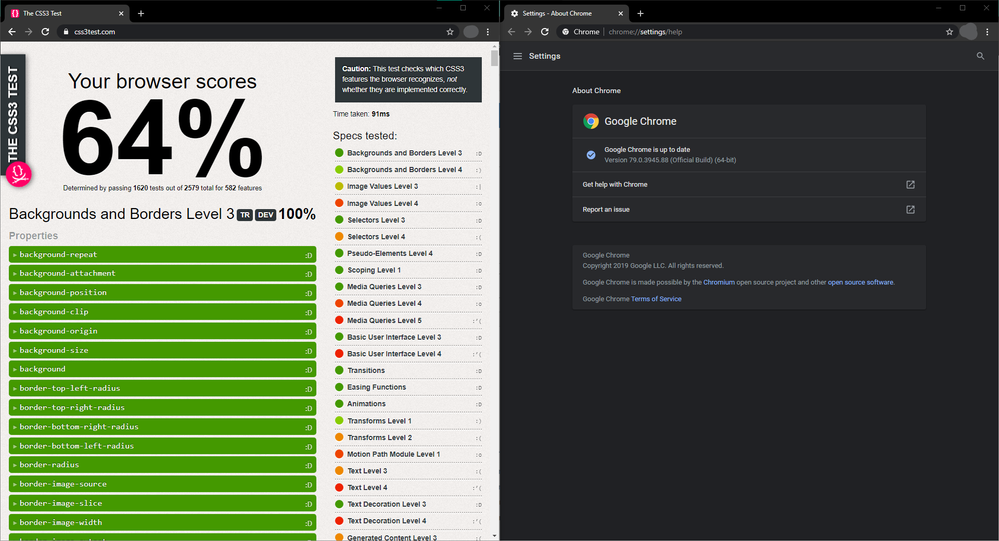Viewport: 999px width, 541px height.
Task: Go forward in CSS3 Test window
Action: [28, 31]
